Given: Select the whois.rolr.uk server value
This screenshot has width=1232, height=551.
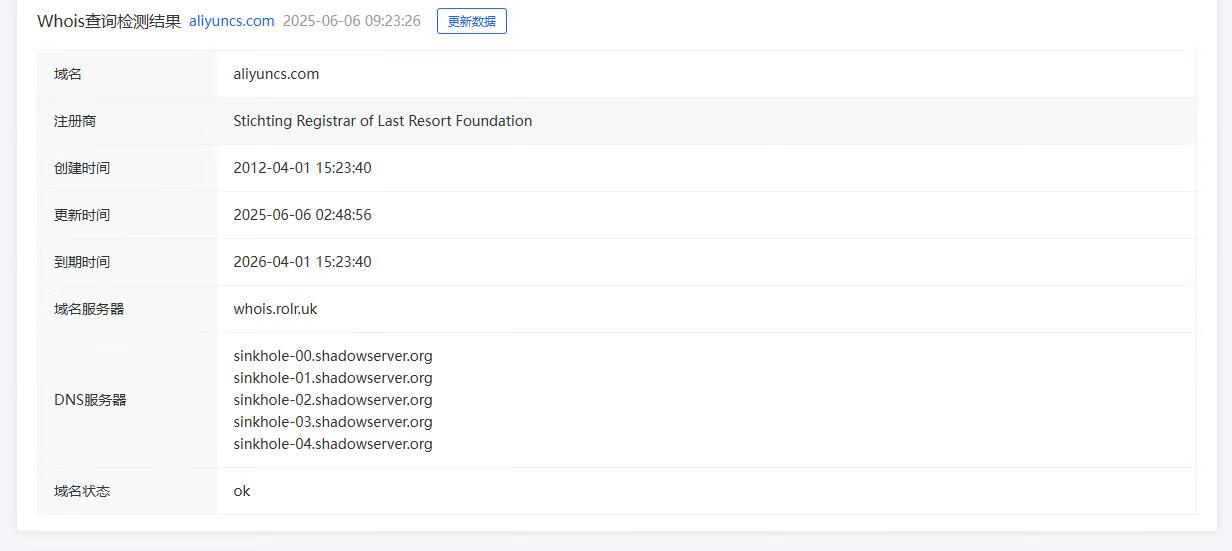Looking at the screenshot, I should click(x=275, y=309).
